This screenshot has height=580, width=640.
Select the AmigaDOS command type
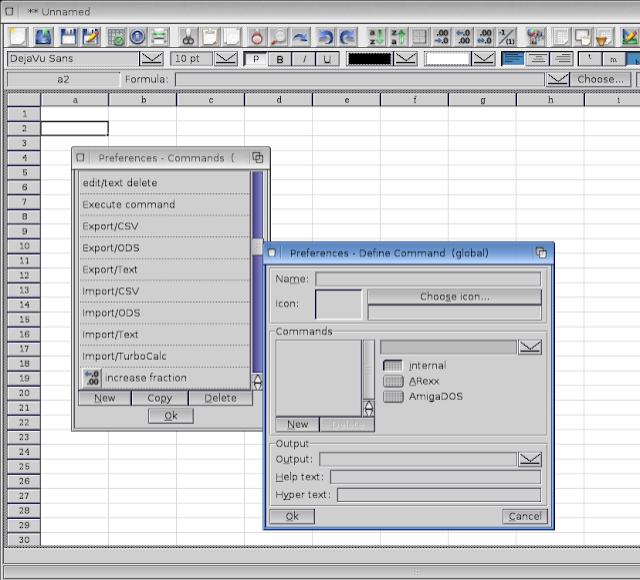click(x=393, y=396)
